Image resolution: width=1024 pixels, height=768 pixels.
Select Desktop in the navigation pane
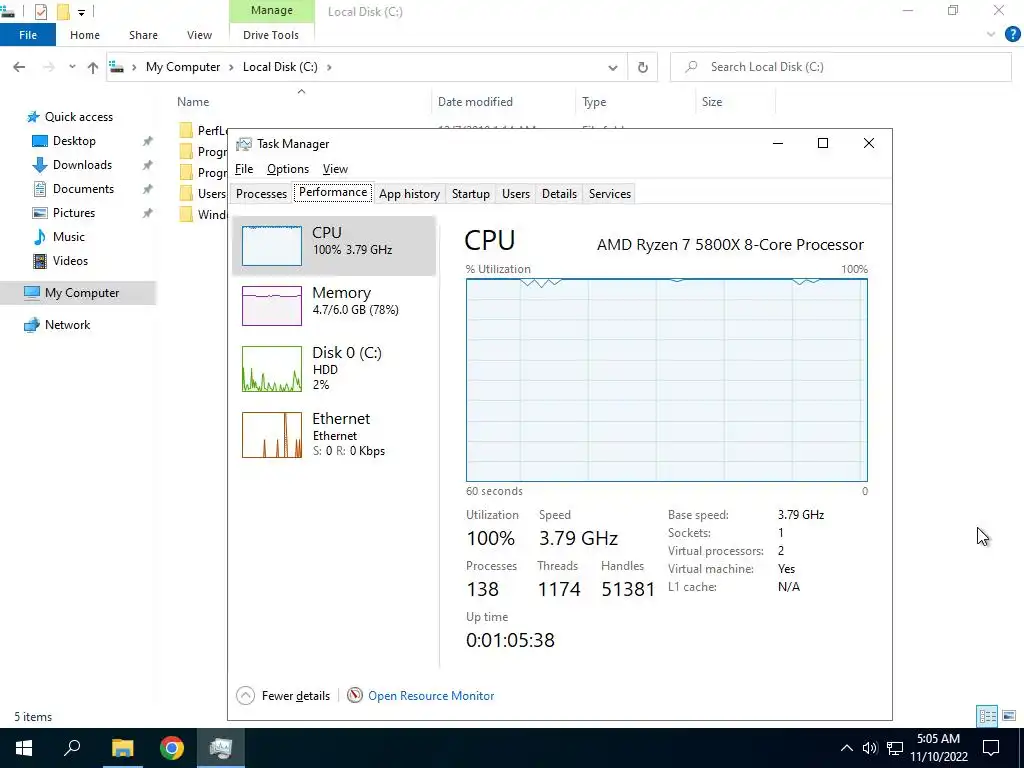(x=74, y=141)
